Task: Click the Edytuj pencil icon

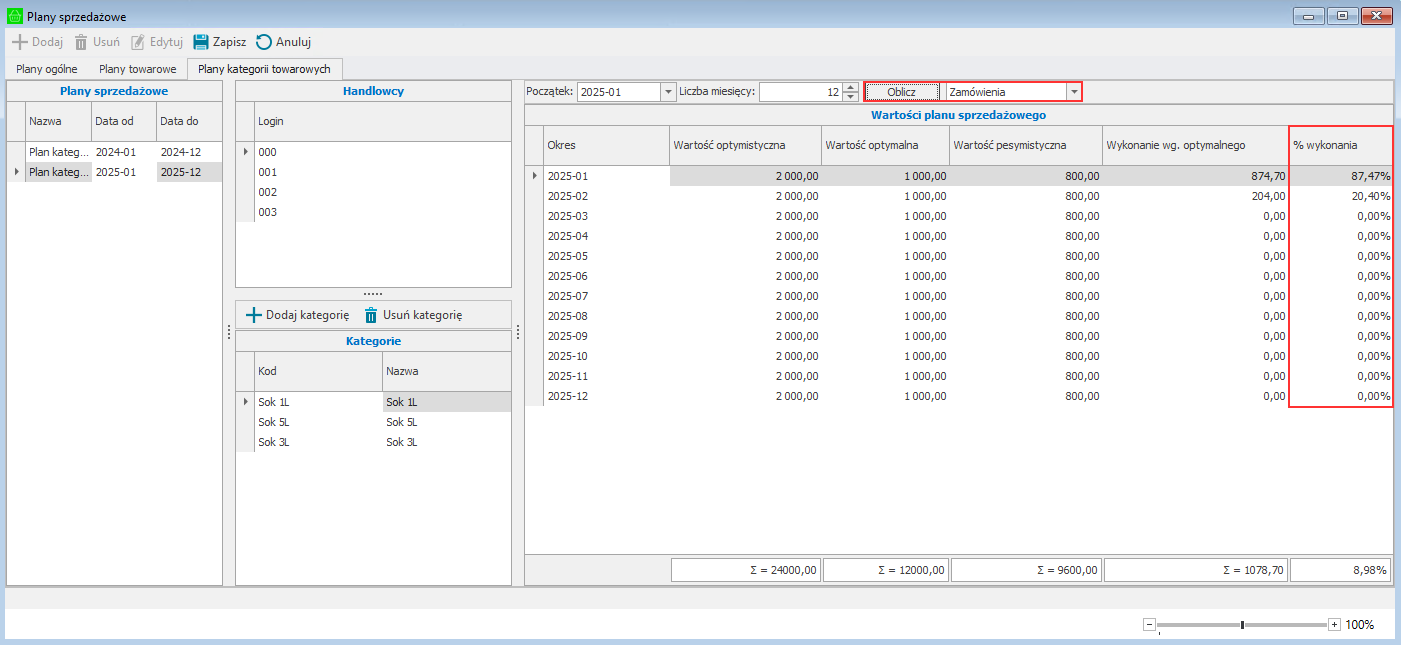Action: 138,42
